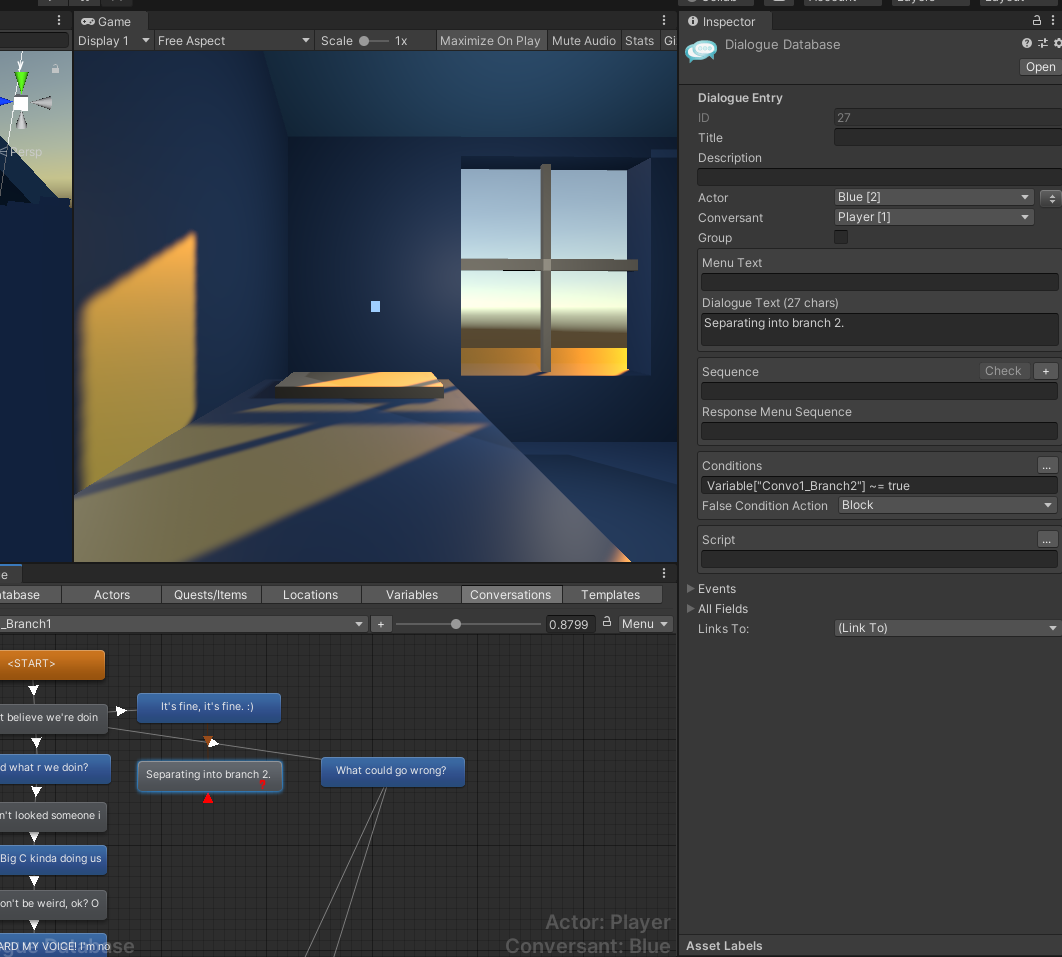This screenshot has height=957, width=1062.
Task: Open the Actor dropdown showing Blue [2]
Action: (x=933, y=197)
